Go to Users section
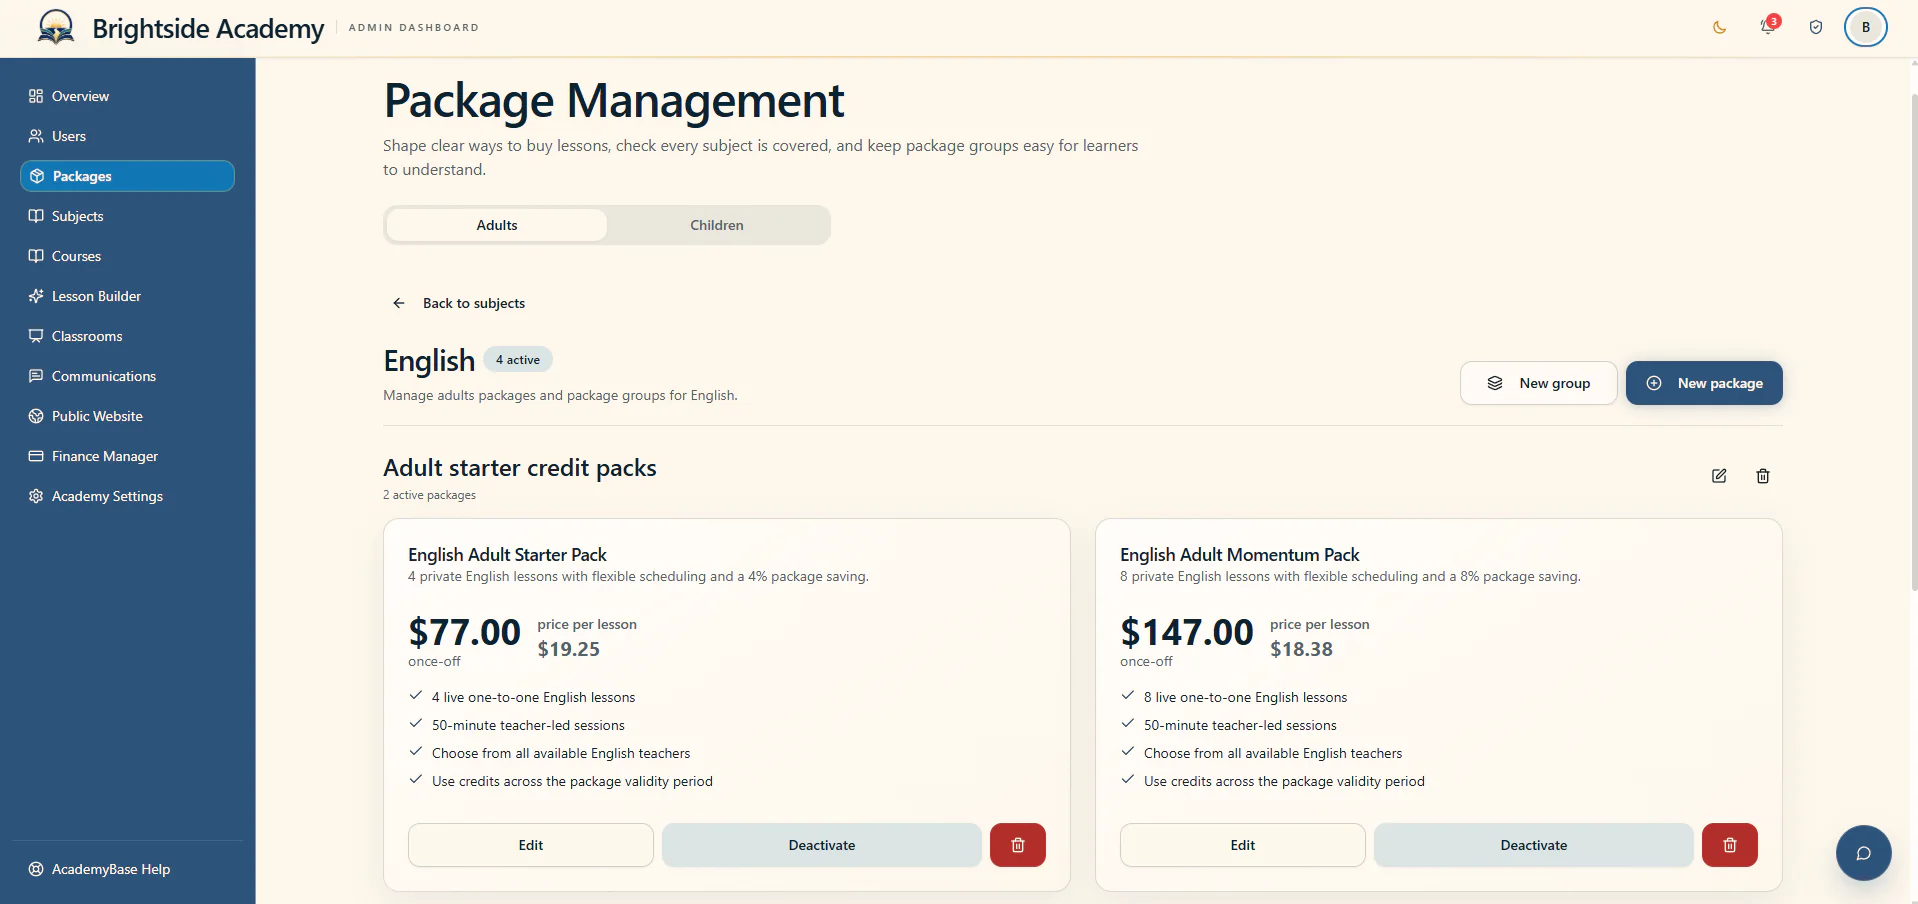Image resolution: width=1918 pixels, height=904 pixels. (x=127, y=136)
